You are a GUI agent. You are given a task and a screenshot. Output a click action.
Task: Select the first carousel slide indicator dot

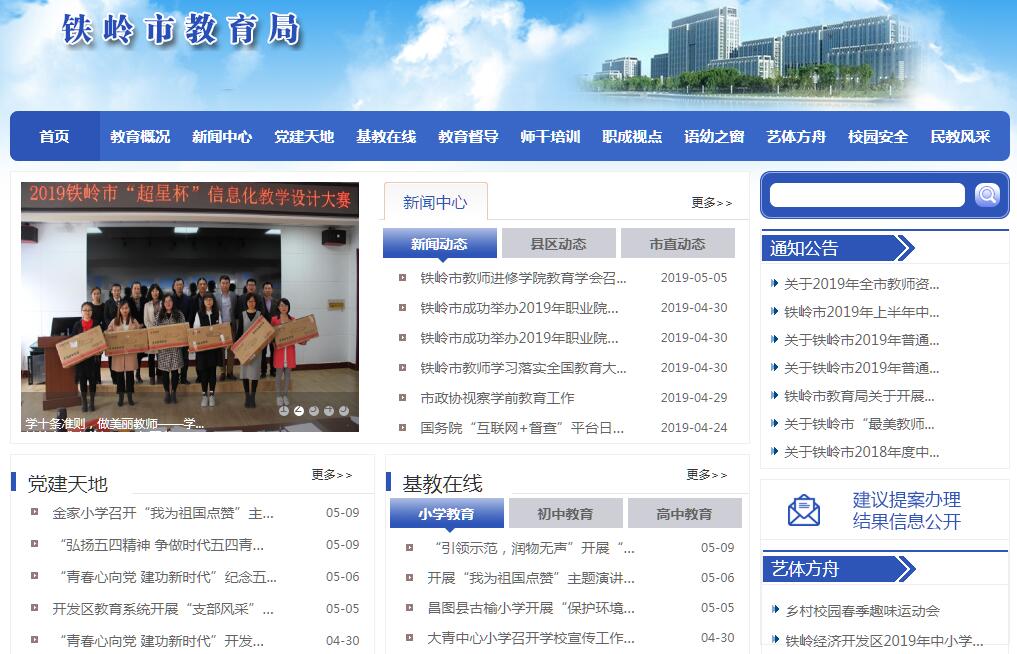click(x=284, y=411)
